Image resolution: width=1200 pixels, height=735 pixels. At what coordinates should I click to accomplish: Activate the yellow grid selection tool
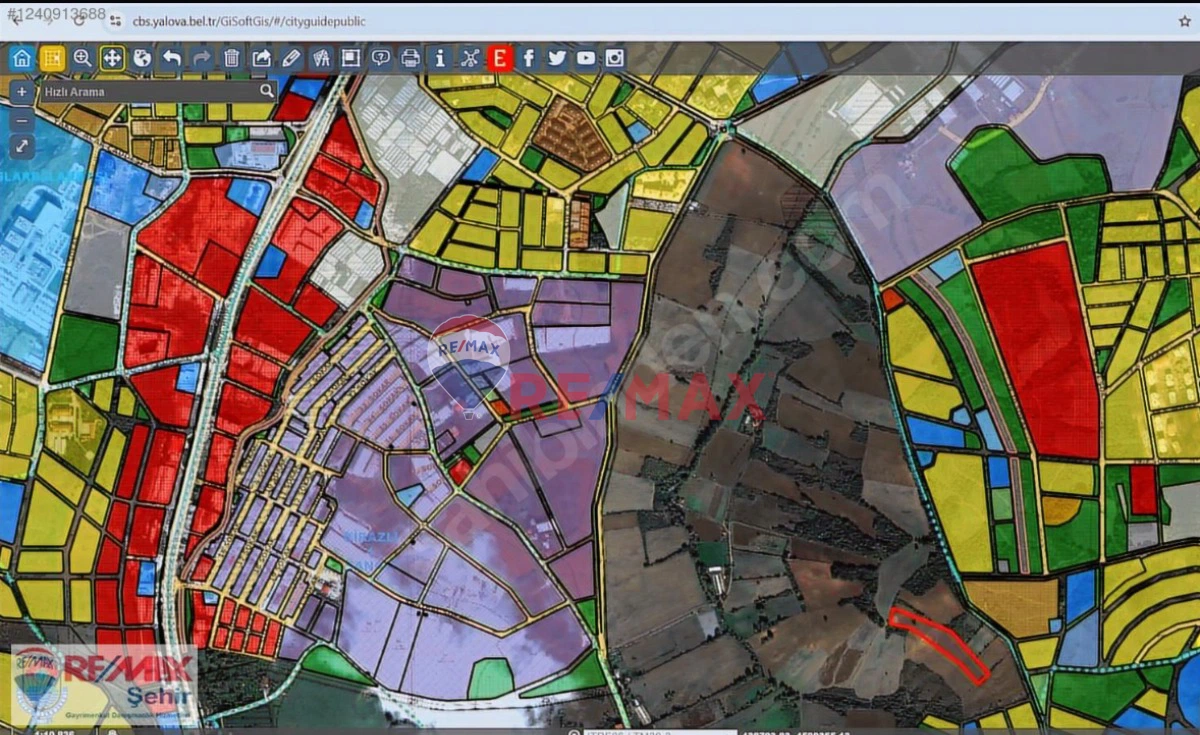coord(52,58)
